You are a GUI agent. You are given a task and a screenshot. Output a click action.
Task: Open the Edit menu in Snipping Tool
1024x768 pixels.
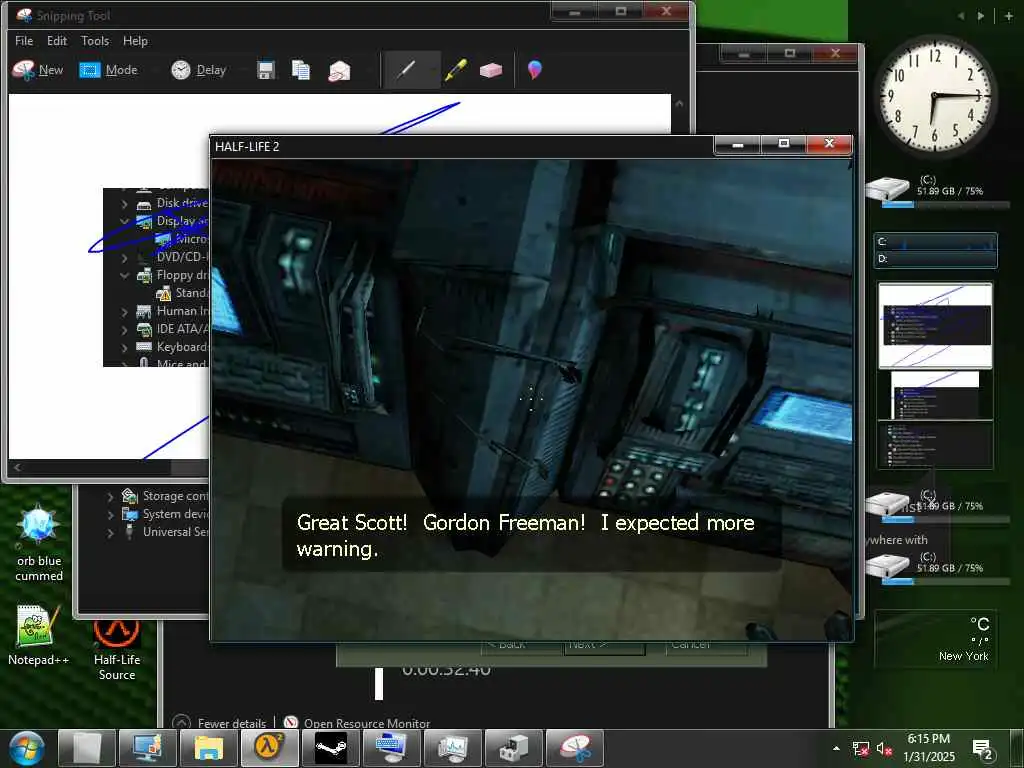click(x=57, y=40)
